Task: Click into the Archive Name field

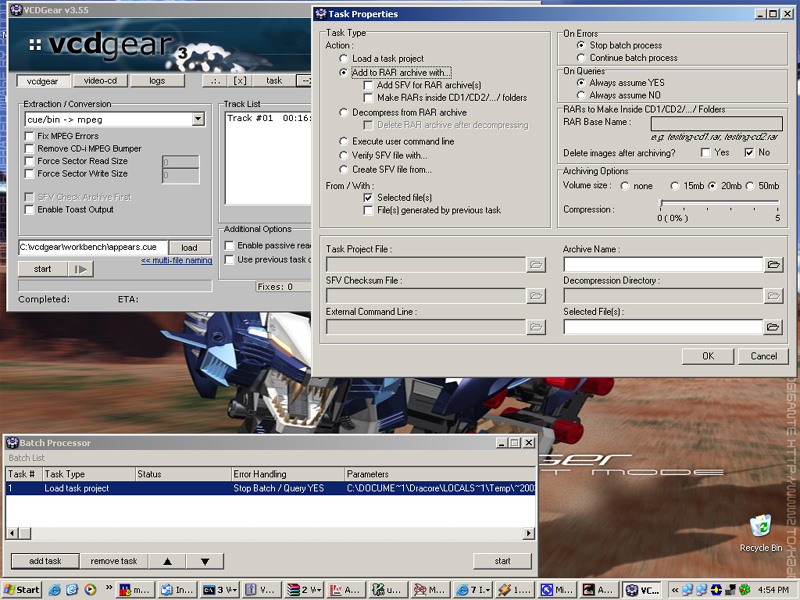Action: click(663, 264)
